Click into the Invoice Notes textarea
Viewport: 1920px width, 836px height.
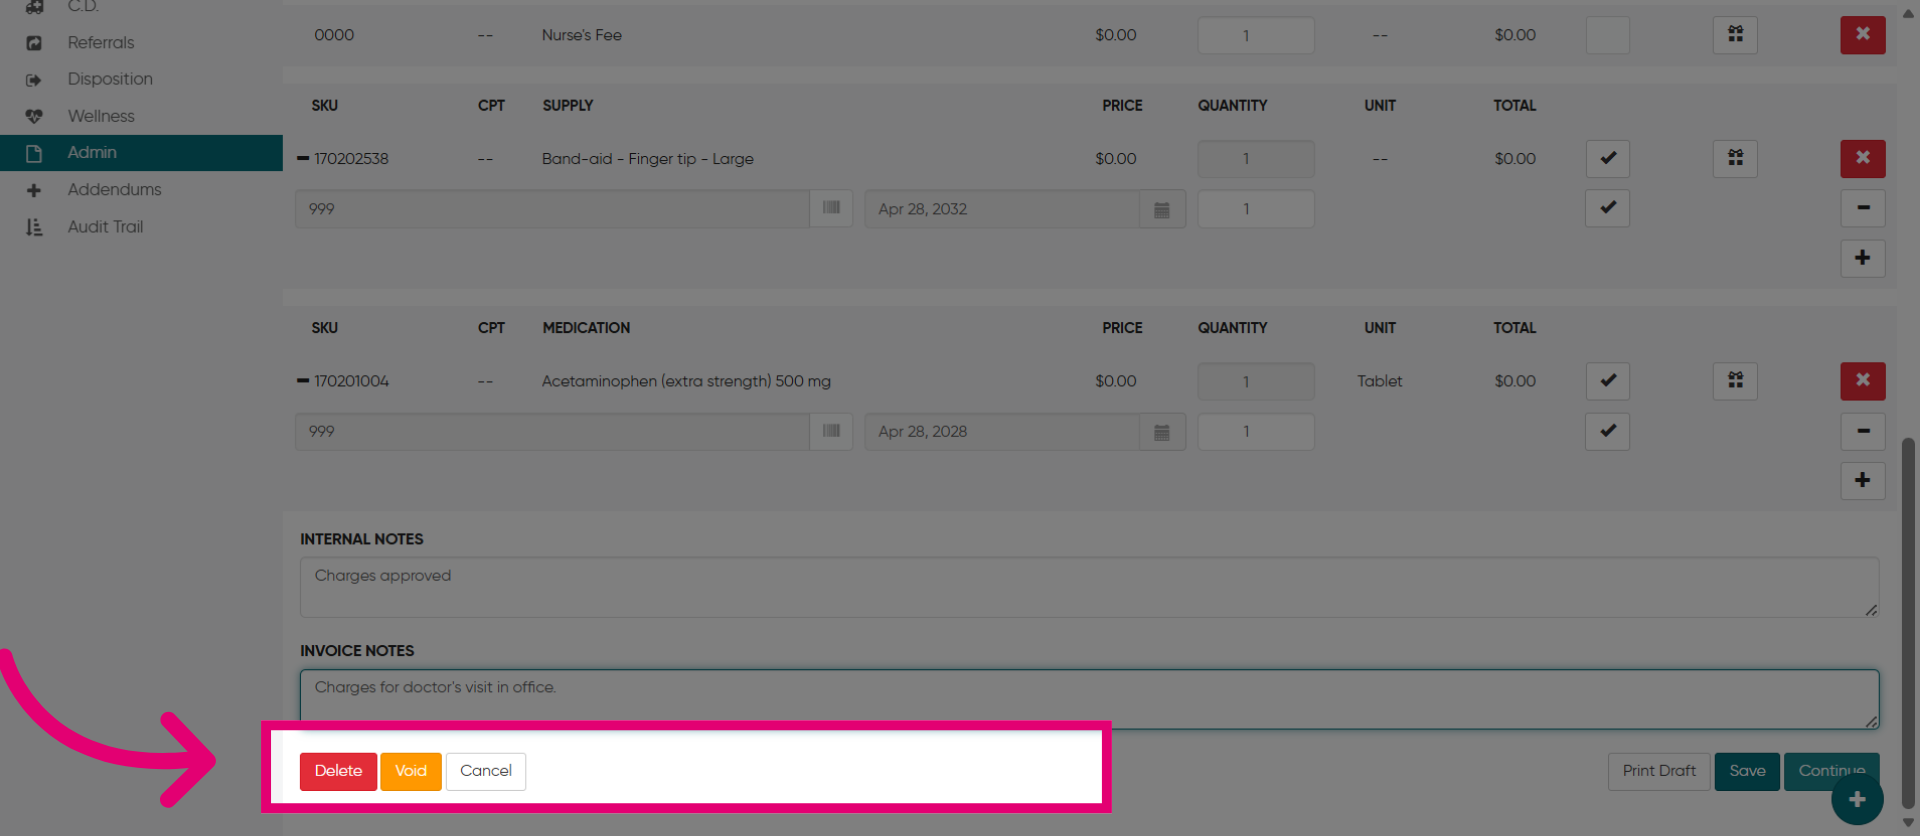pyautogui.click(x=1089, y=699)
